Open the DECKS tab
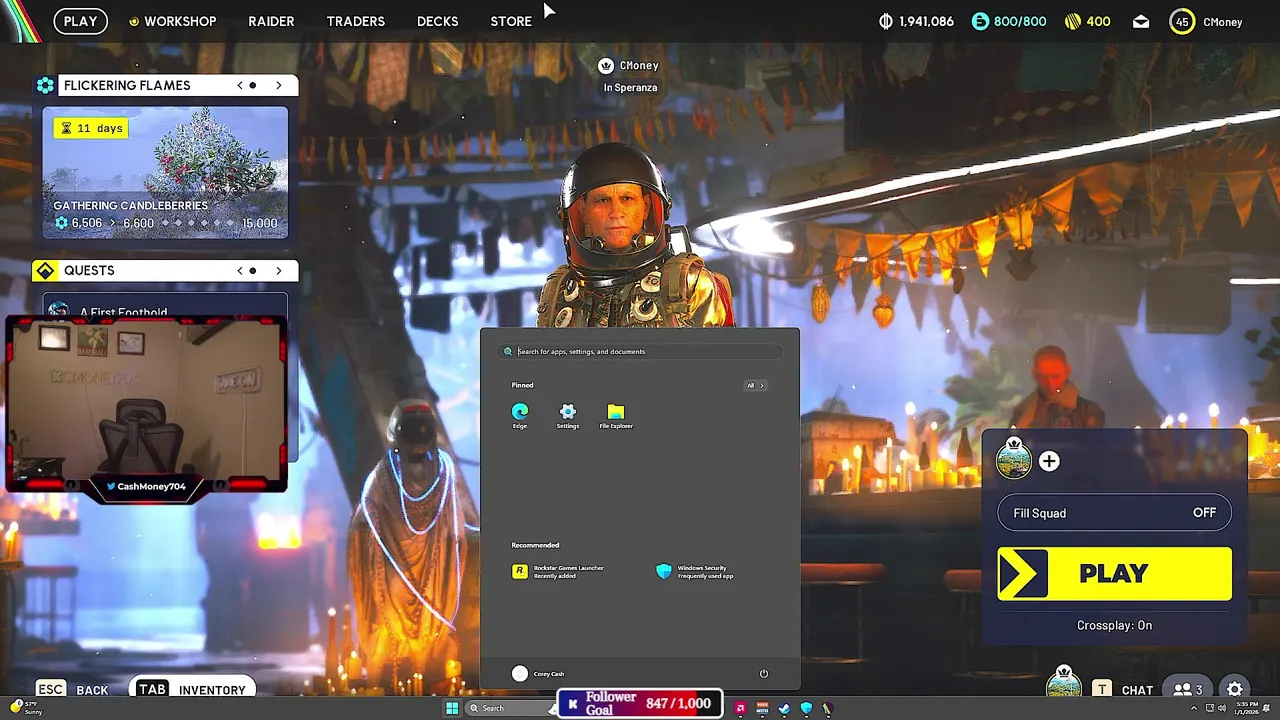 437,21
